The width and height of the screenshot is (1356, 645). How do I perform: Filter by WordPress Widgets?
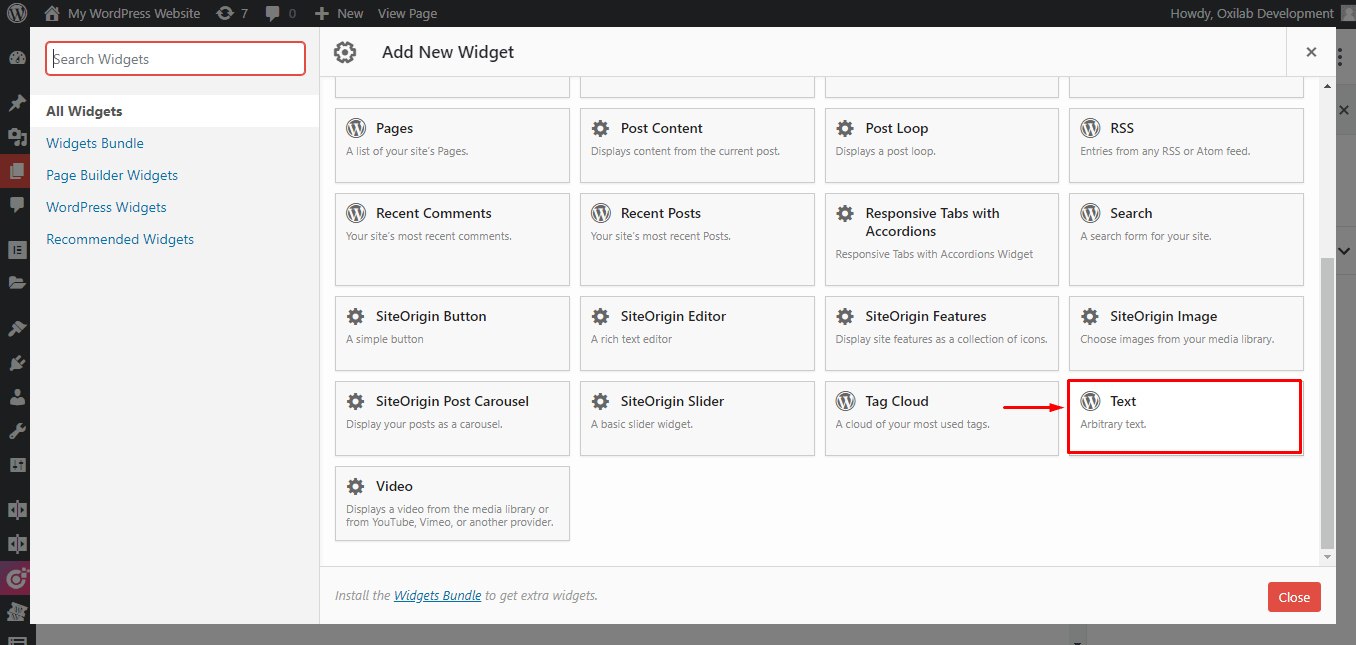[106, 207]
